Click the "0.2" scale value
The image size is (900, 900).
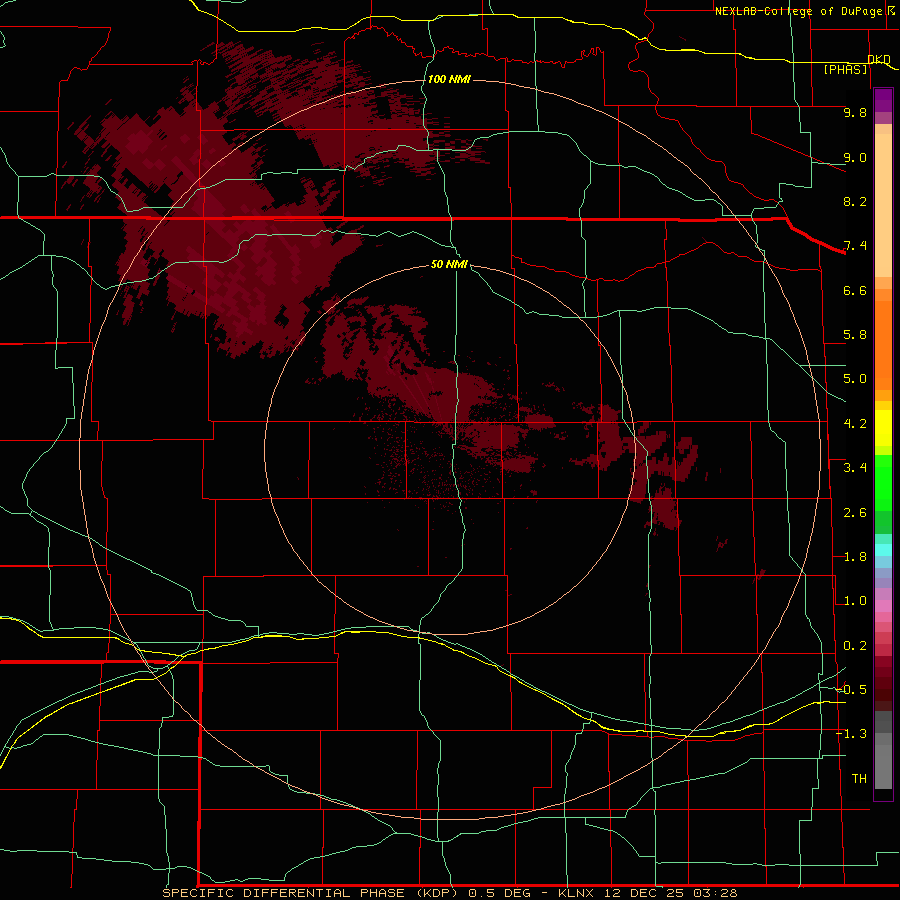coord(855,646)
